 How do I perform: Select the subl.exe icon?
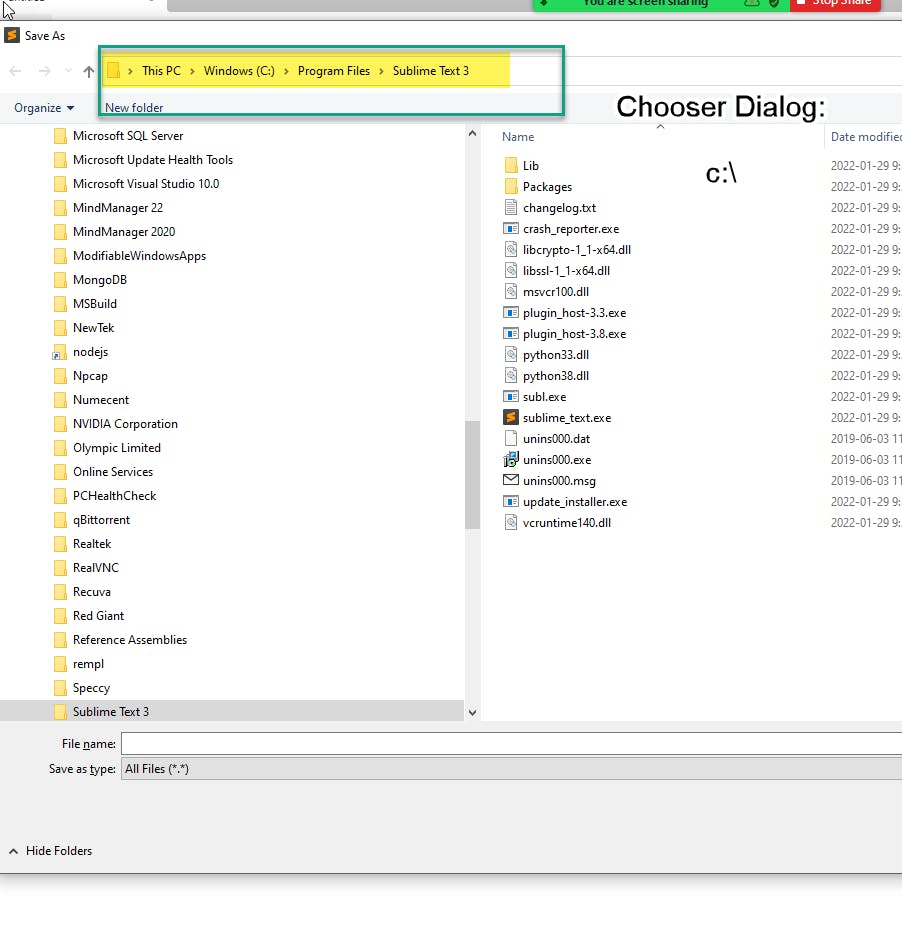[x=511, y=396]
